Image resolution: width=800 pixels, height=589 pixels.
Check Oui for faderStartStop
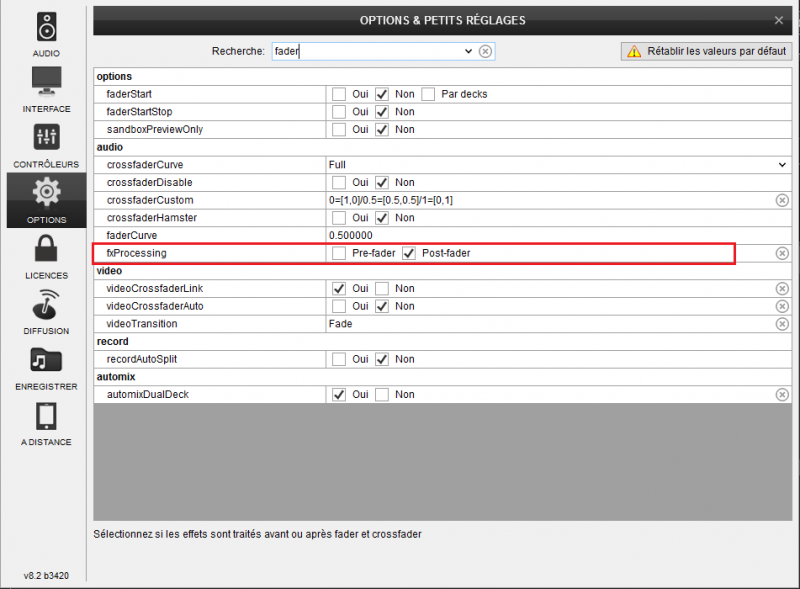339,112
